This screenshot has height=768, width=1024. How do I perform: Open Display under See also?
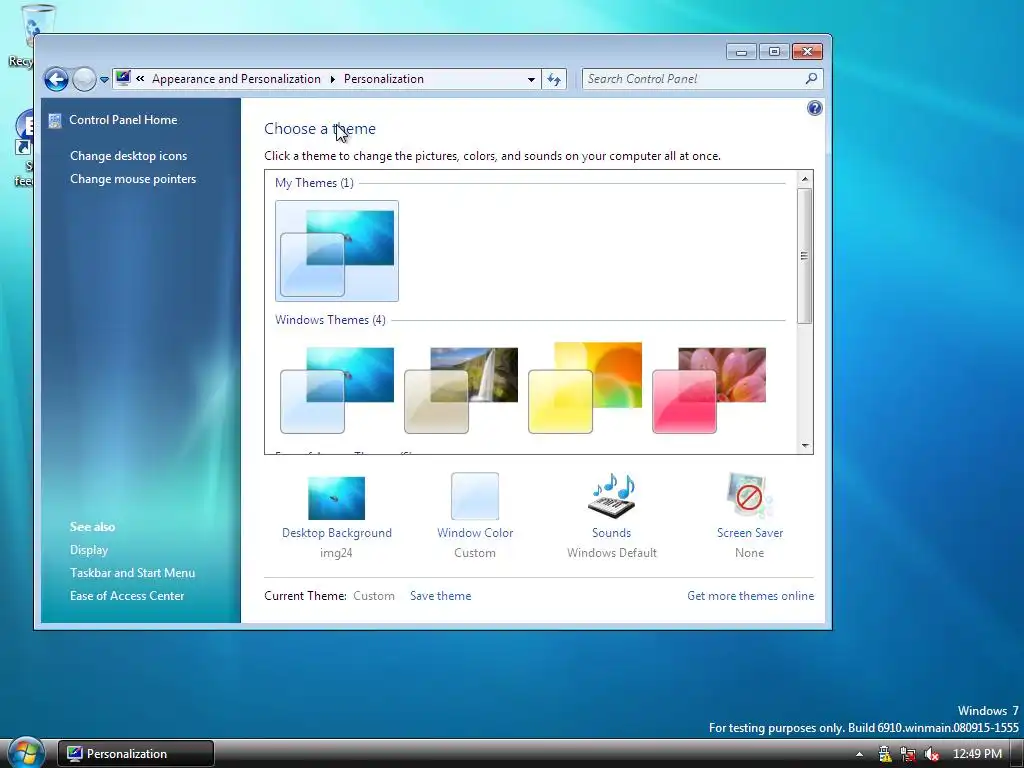(x=89, y=550)
